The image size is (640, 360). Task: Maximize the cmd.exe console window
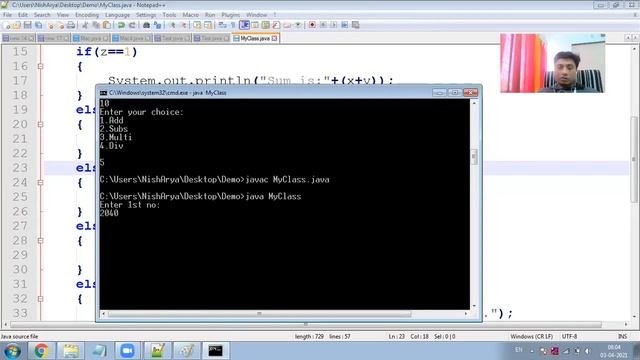tap(455, 93)
